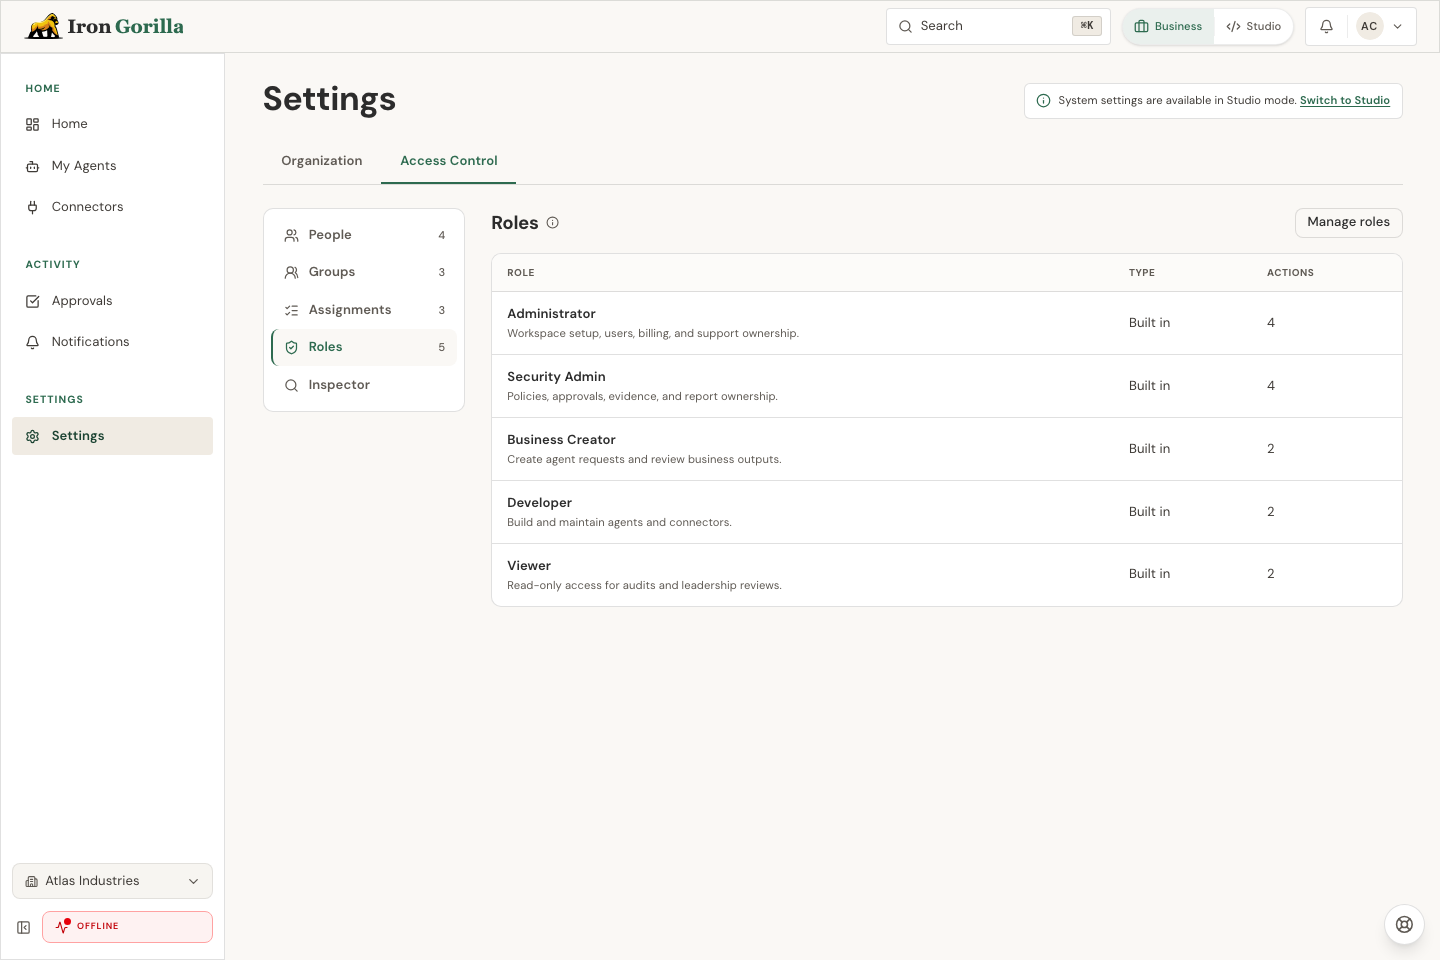
Task: Click Built in type for Viewer
Action: click(x=1149, y=574)
